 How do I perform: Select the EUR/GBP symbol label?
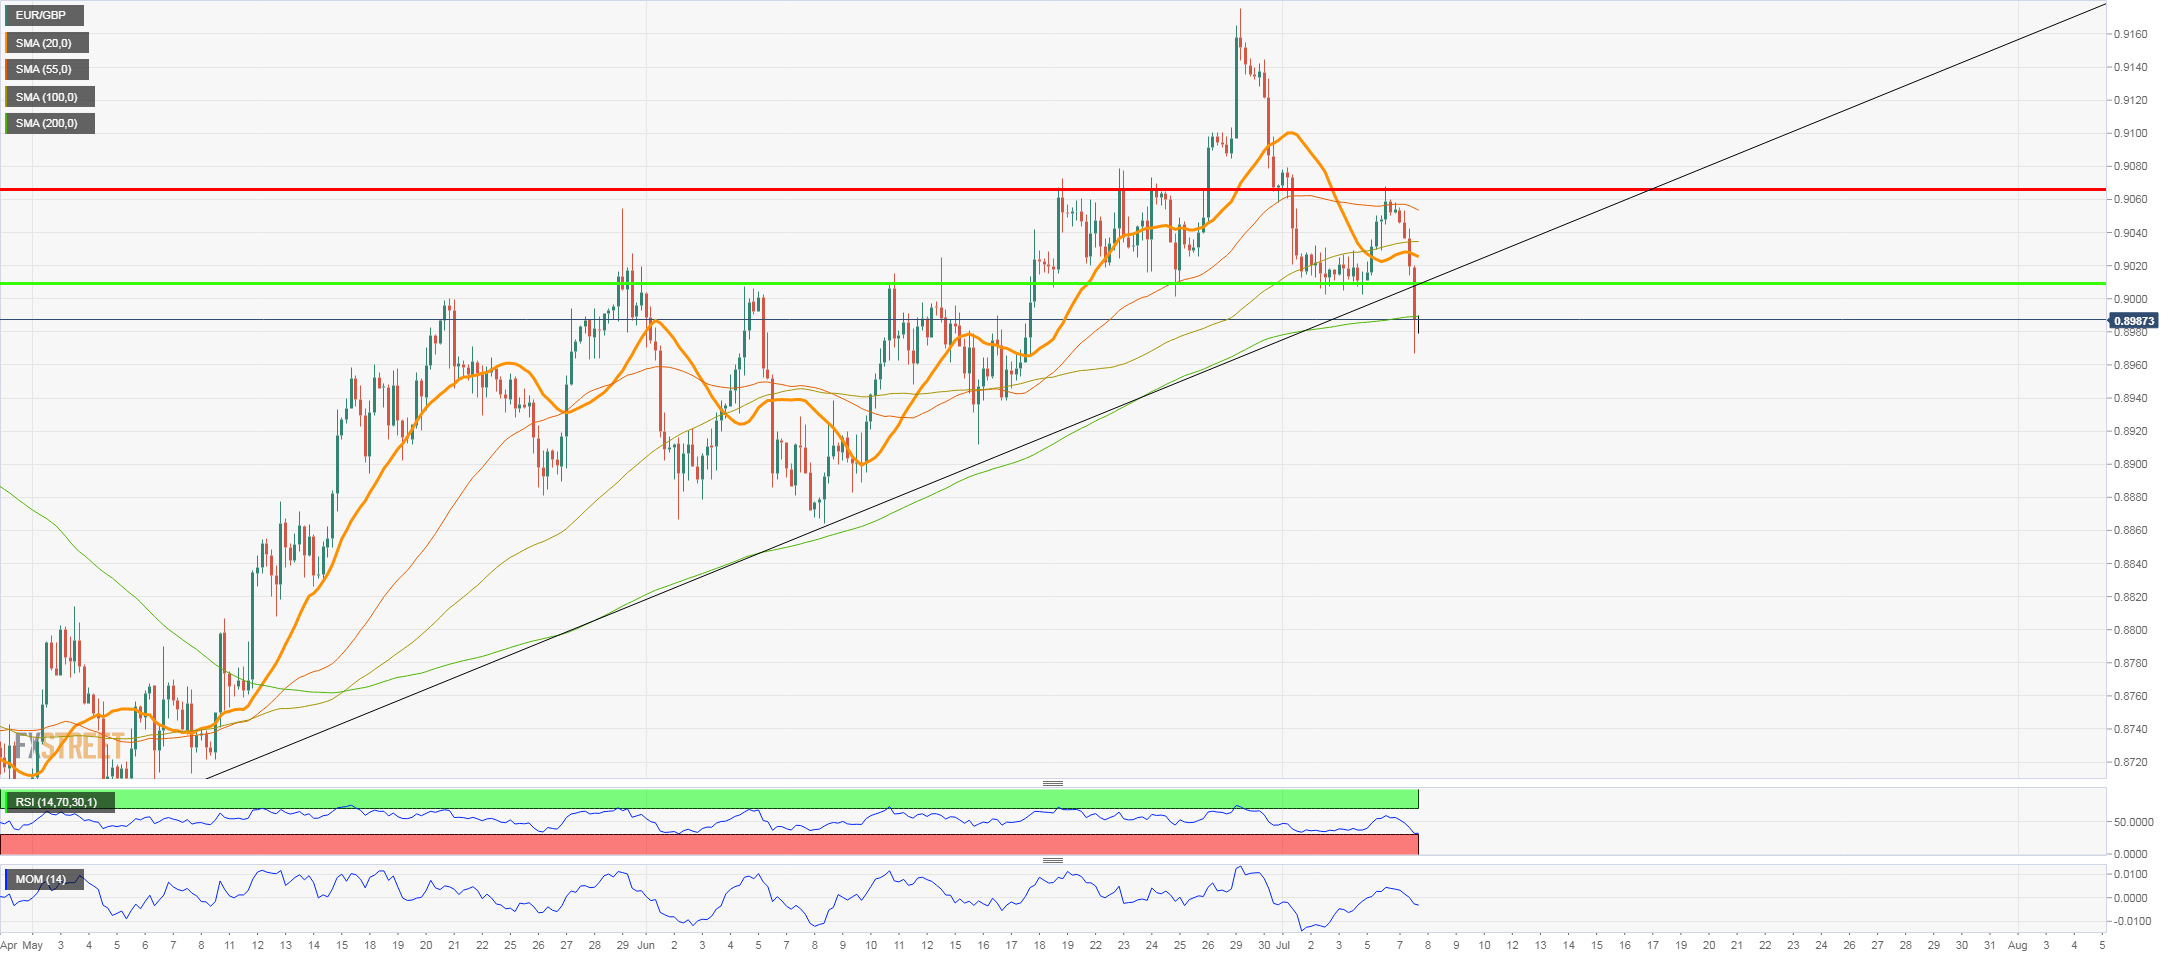44,16
